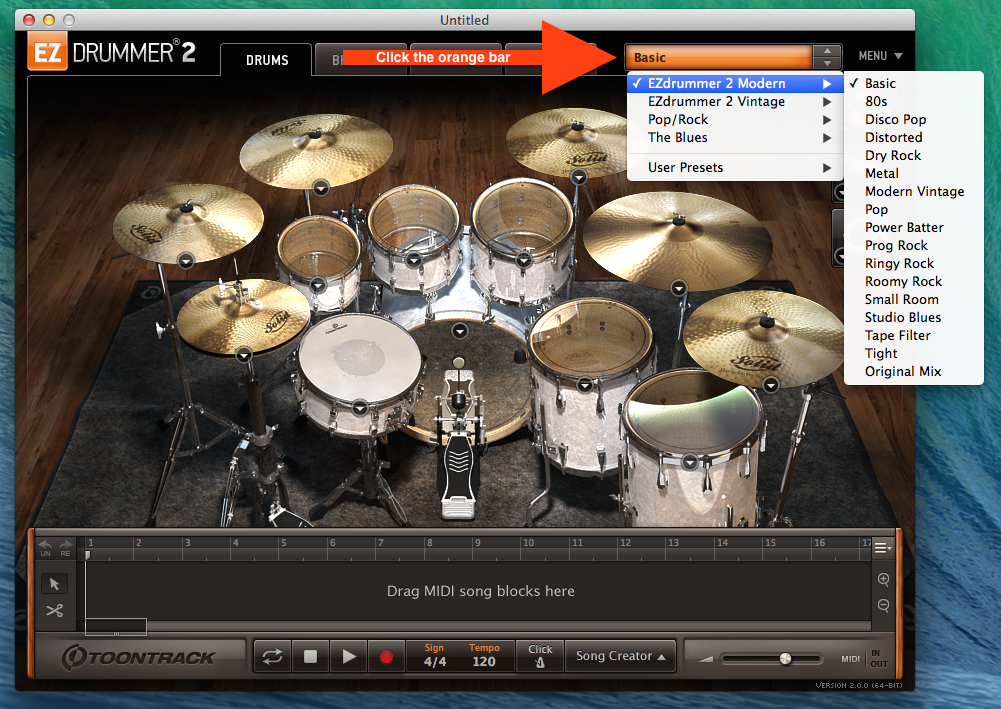This screenshot has height=709, width=1001.
Task: Select the Ringy Rock preset
Action: click(x=913, y=263)
